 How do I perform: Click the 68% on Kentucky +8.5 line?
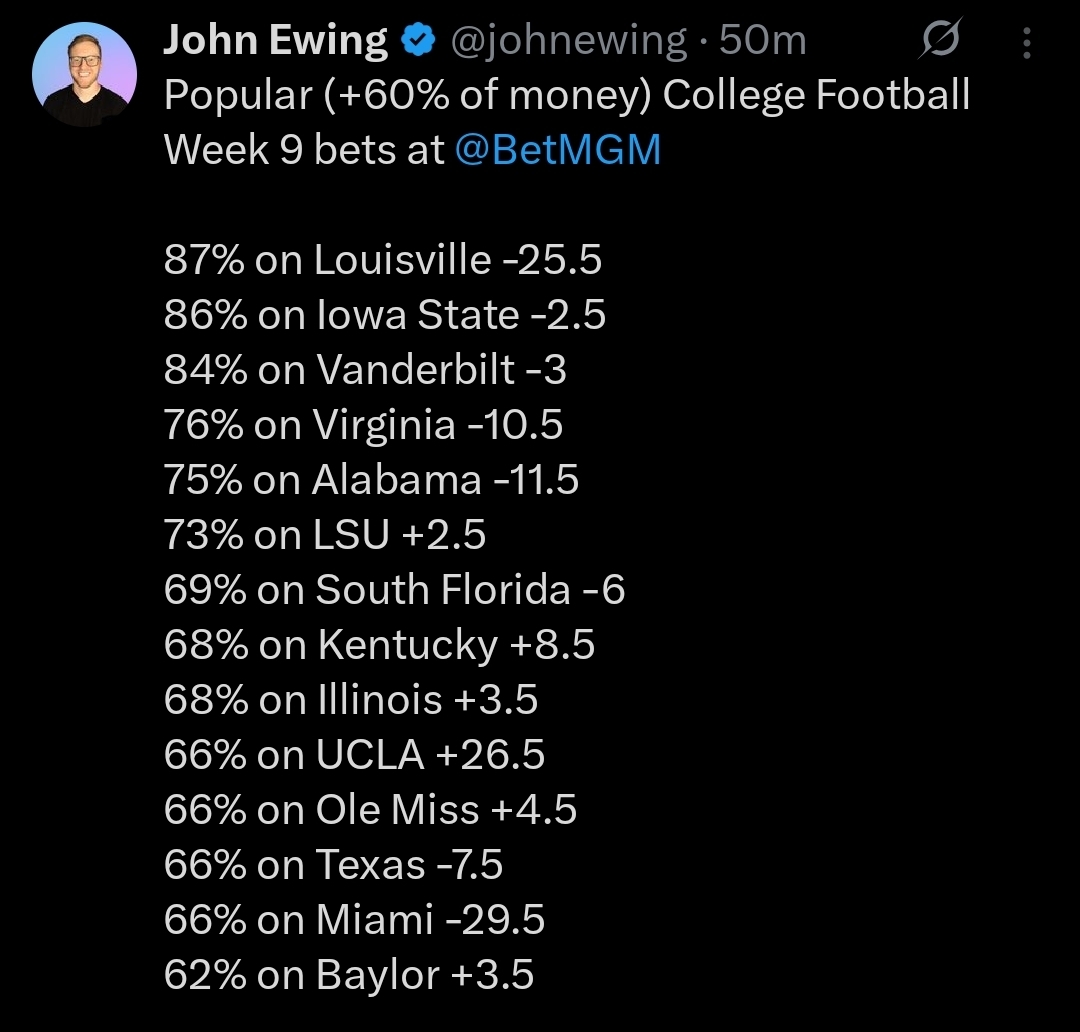click(379, 645)
